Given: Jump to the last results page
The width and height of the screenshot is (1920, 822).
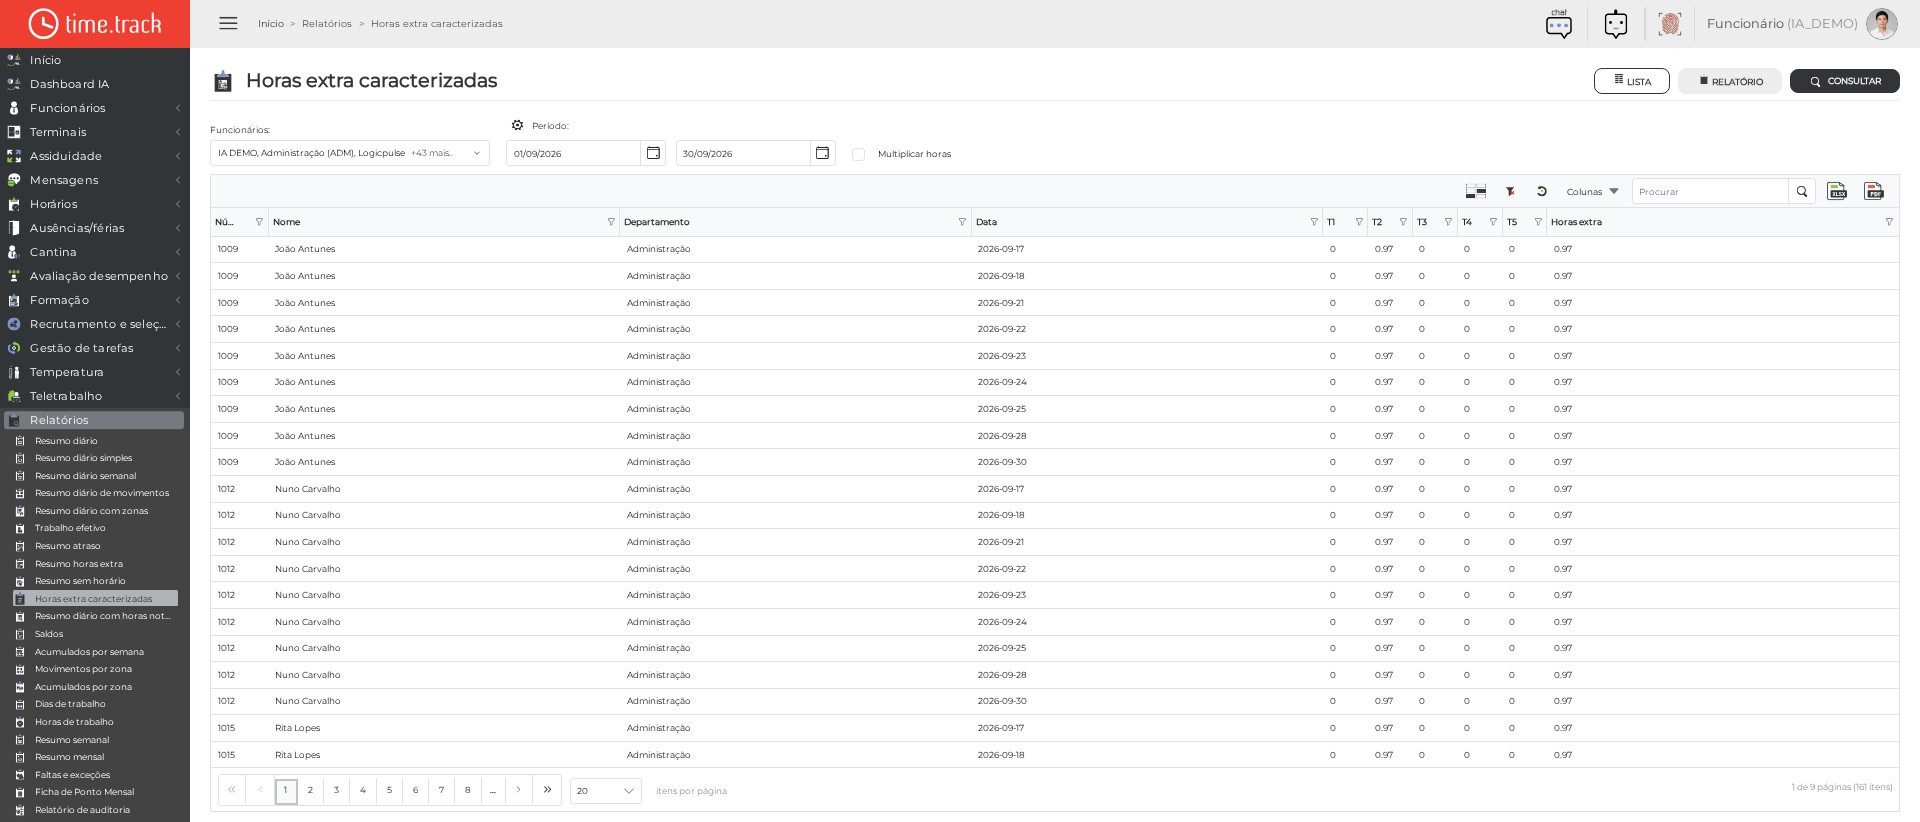Looking at the screenshot, I should [547, 790].
